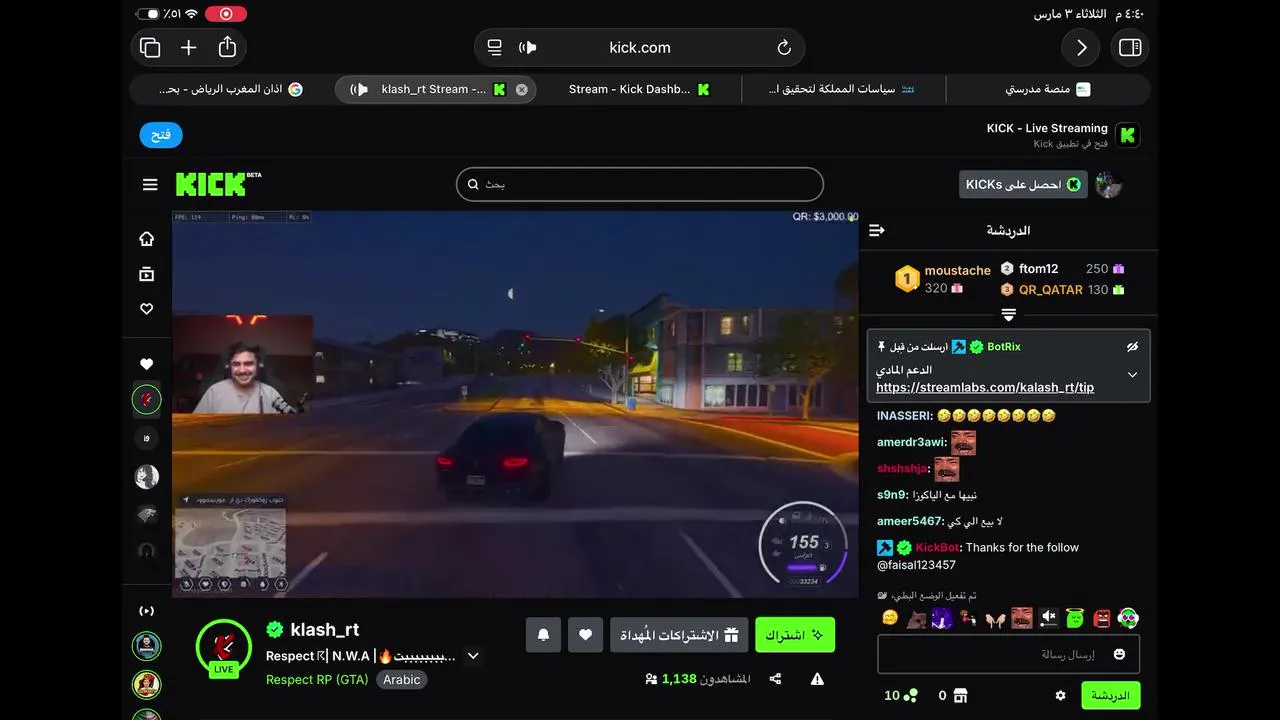
Task: Open chat settings gear
Action: point(1061,695)
